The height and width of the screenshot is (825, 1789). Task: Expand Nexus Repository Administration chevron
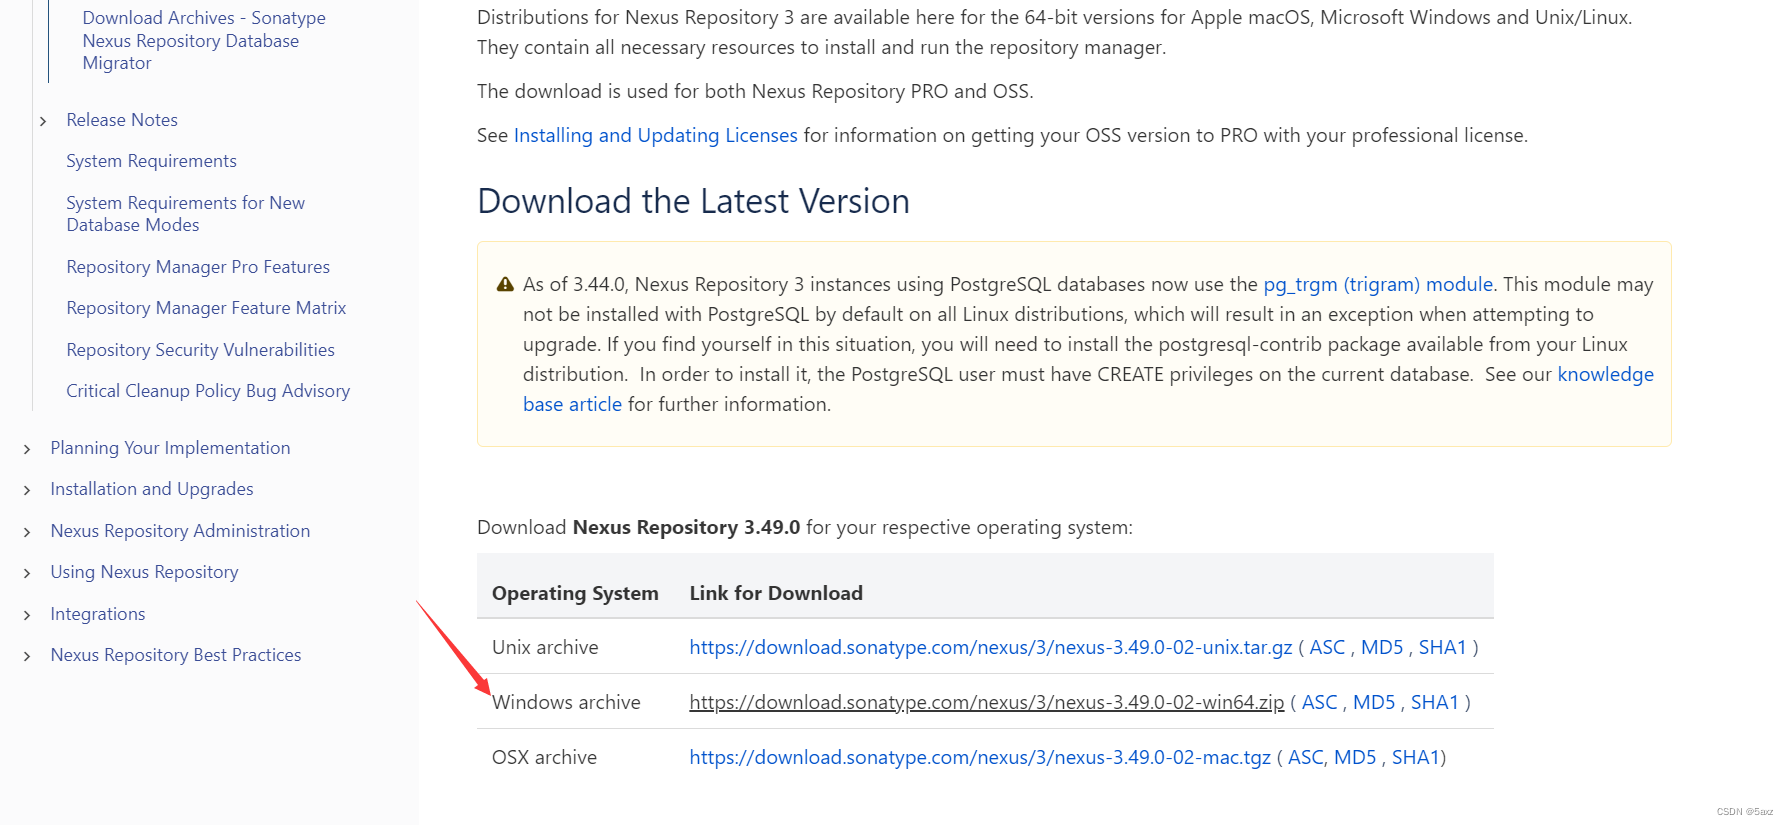(x=27, y=532)
